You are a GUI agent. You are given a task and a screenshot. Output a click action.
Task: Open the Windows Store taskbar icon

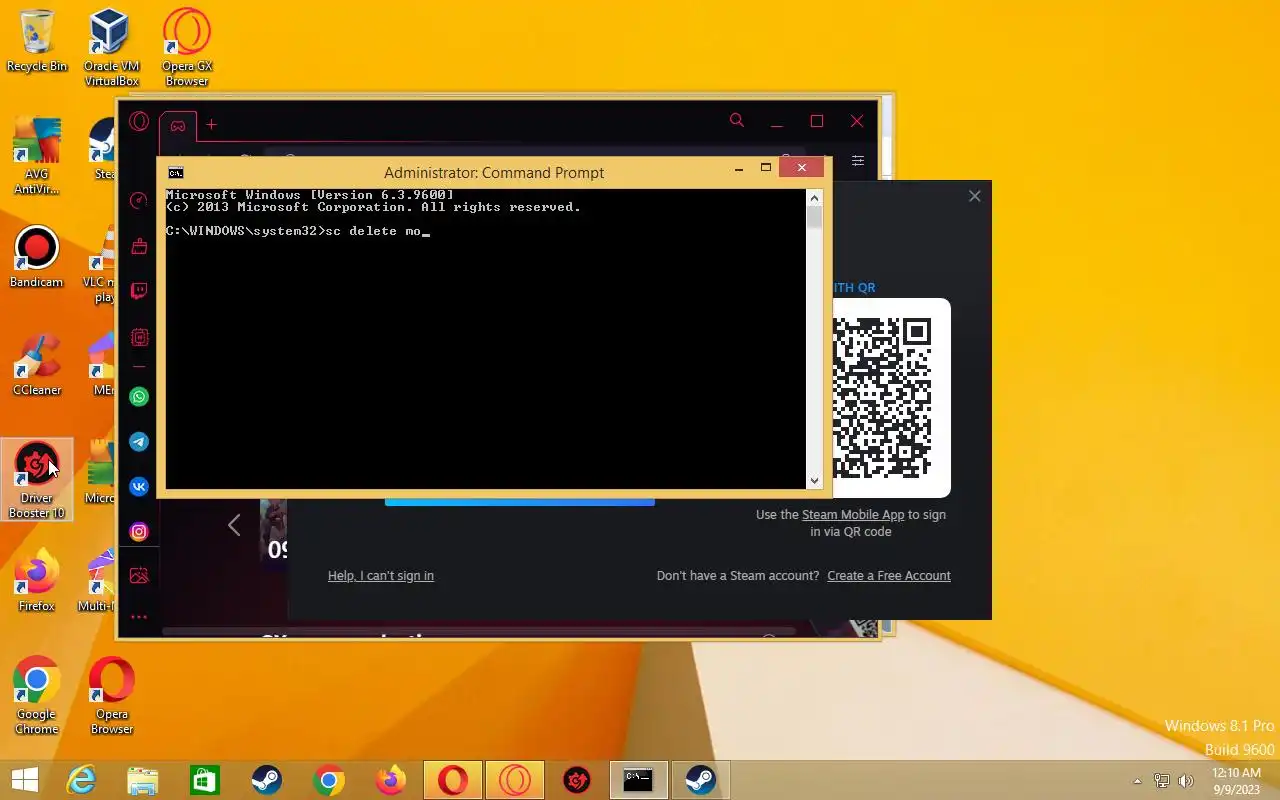pyautogui.click(x=205, y=780)
